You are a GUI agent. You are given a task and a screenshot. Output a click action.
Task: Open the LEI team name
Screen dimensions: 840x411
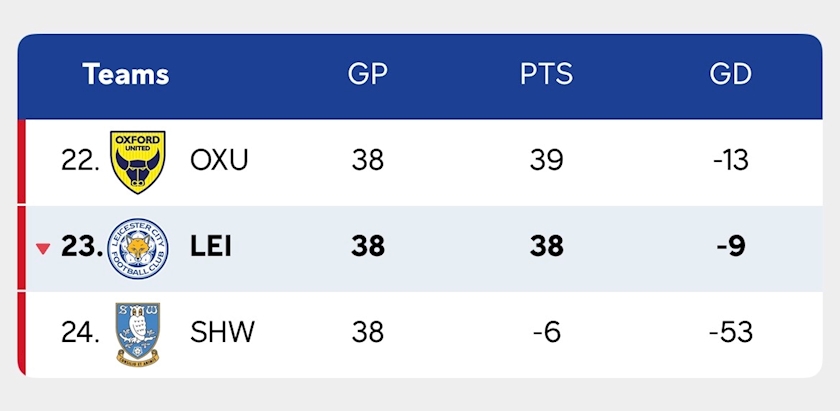(x=211, y=246)
